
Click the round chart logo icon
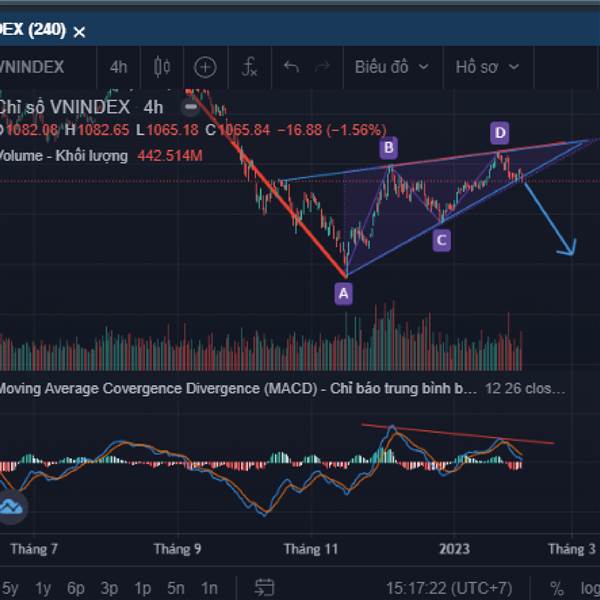pyautogui.click(x=11, y=507)
